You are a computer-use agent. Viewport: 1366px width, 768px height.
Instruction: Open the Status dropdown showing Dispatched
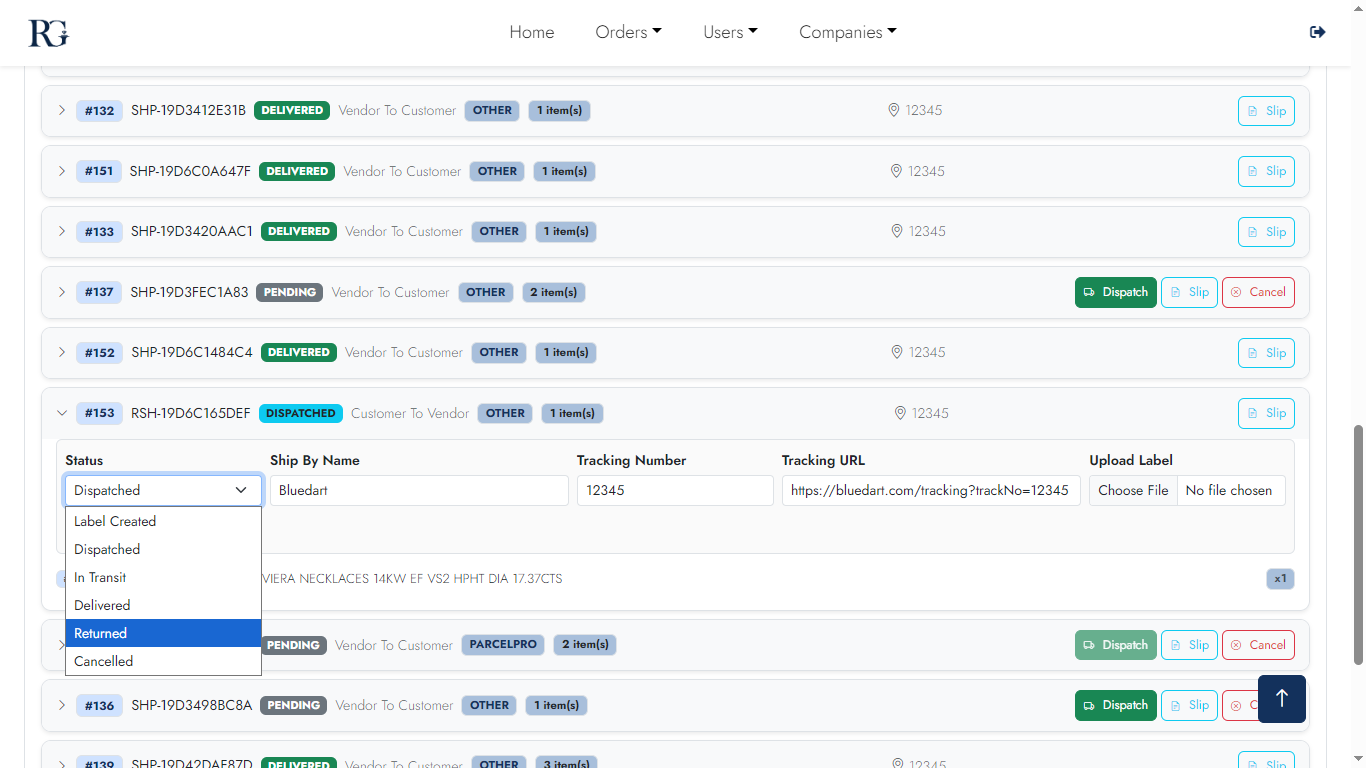coord(163,490)
